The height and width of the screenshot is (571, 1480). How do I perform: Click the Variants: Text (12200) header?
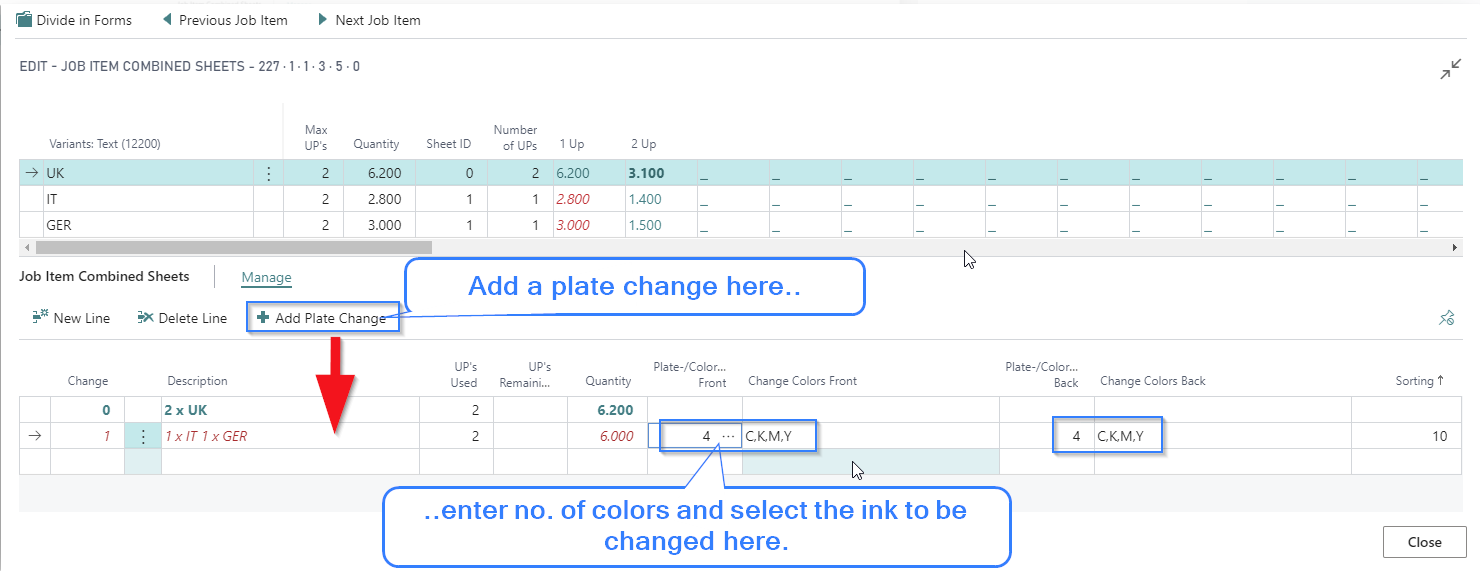pyautogui.click(x=105, y=144)
